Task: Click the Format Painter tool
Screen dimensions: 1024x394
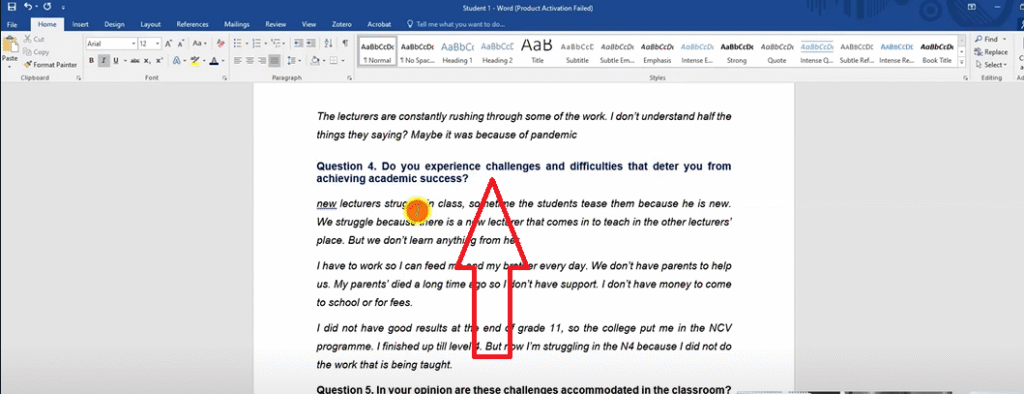Action: (50, 65)
